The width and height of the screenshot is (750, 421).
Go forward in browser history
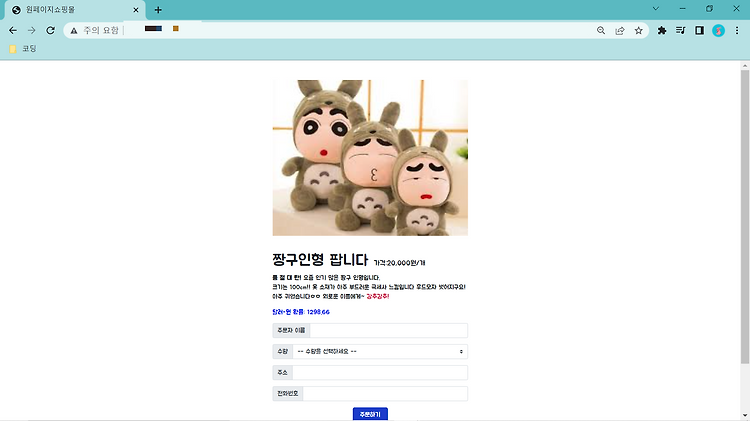click(x=32, y=30)
